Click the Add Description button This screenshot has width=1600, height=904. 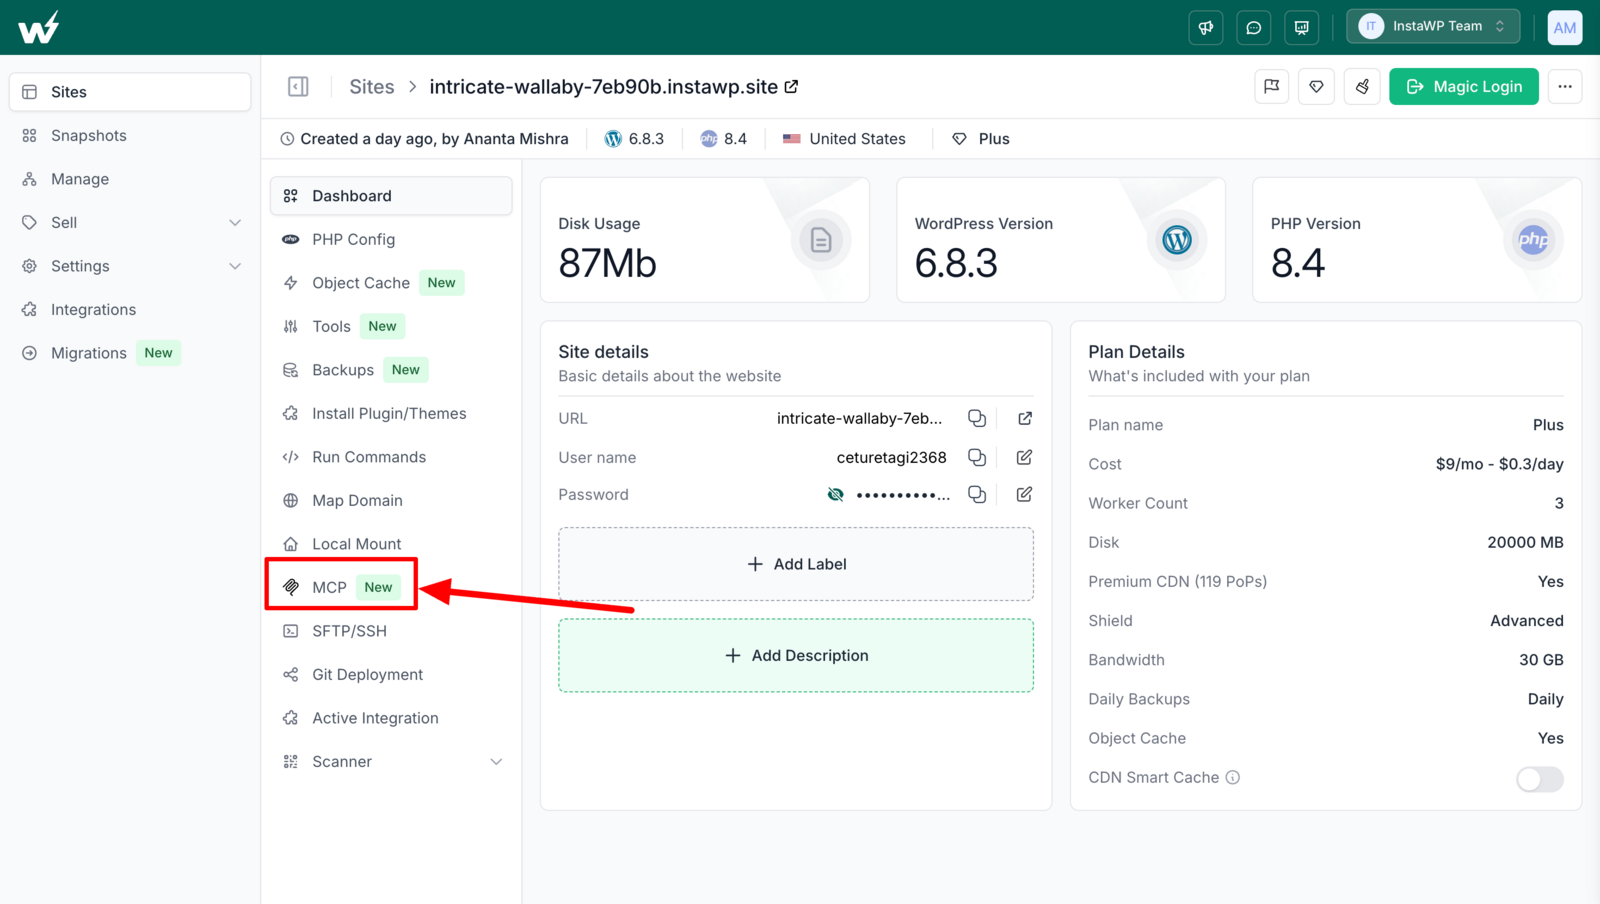[x=796, y=656]
